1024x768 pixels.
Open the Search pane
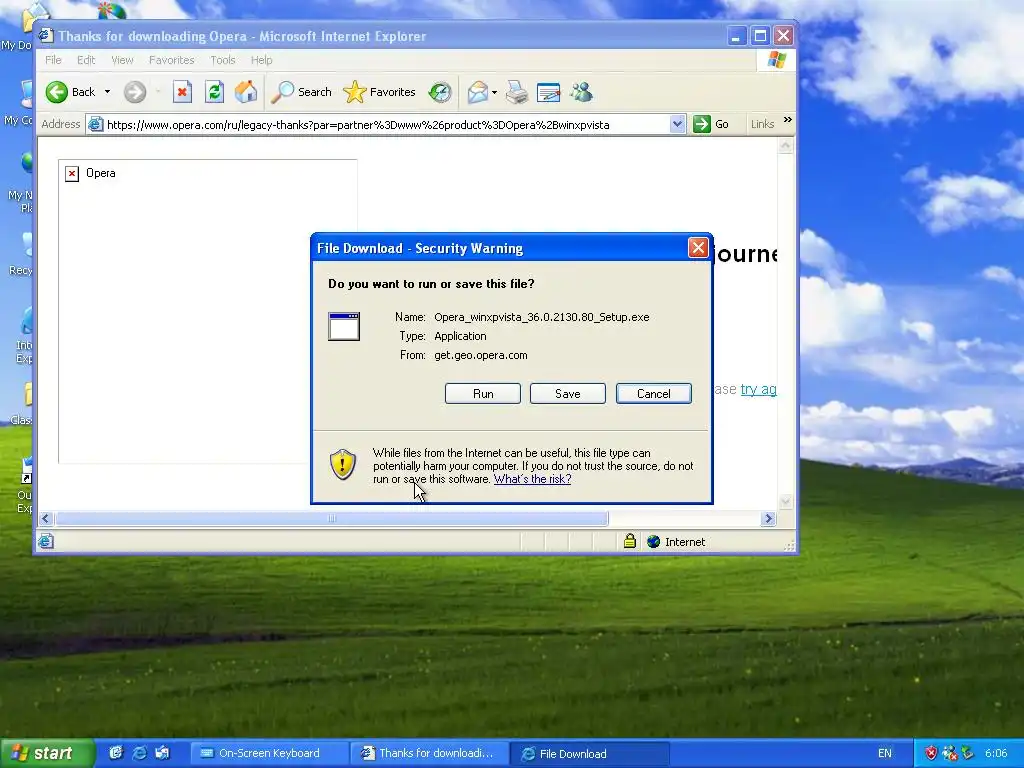click(x=302, y=92)
